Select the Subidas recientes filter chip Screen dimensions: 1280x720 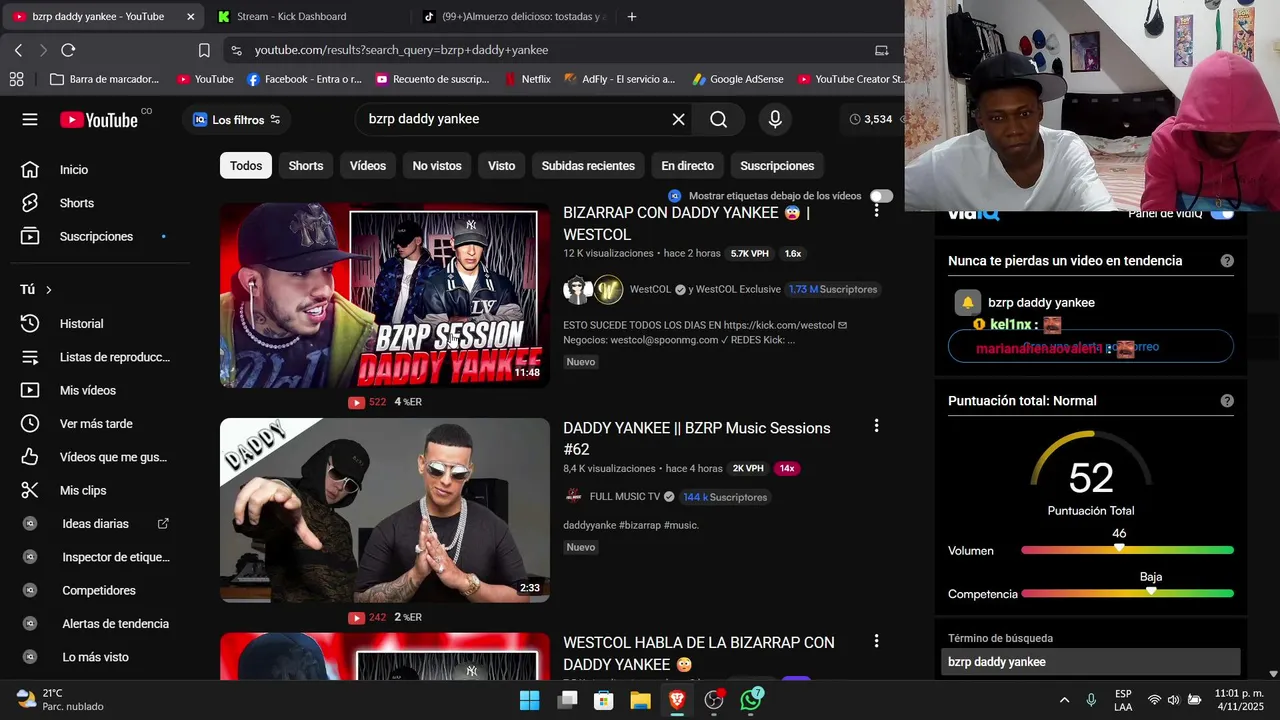click(x=588, y=166)
